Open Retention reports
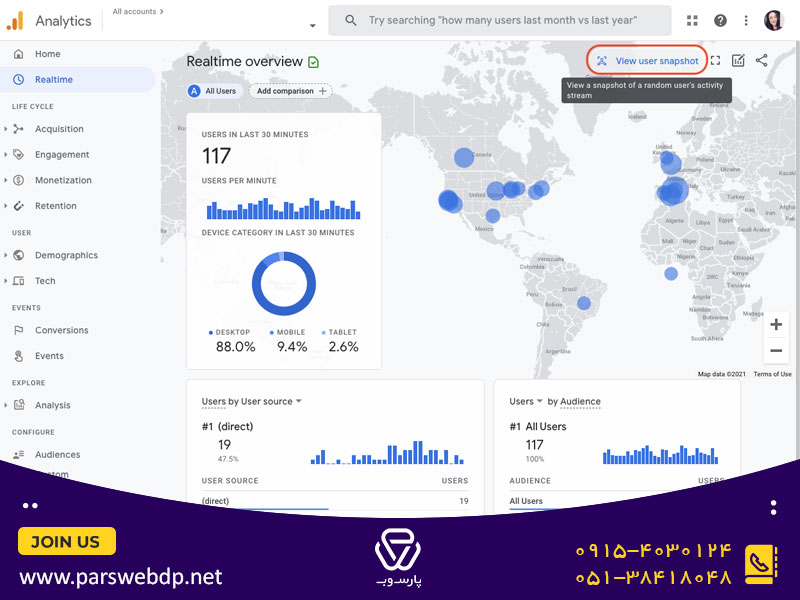 point(56,206)
